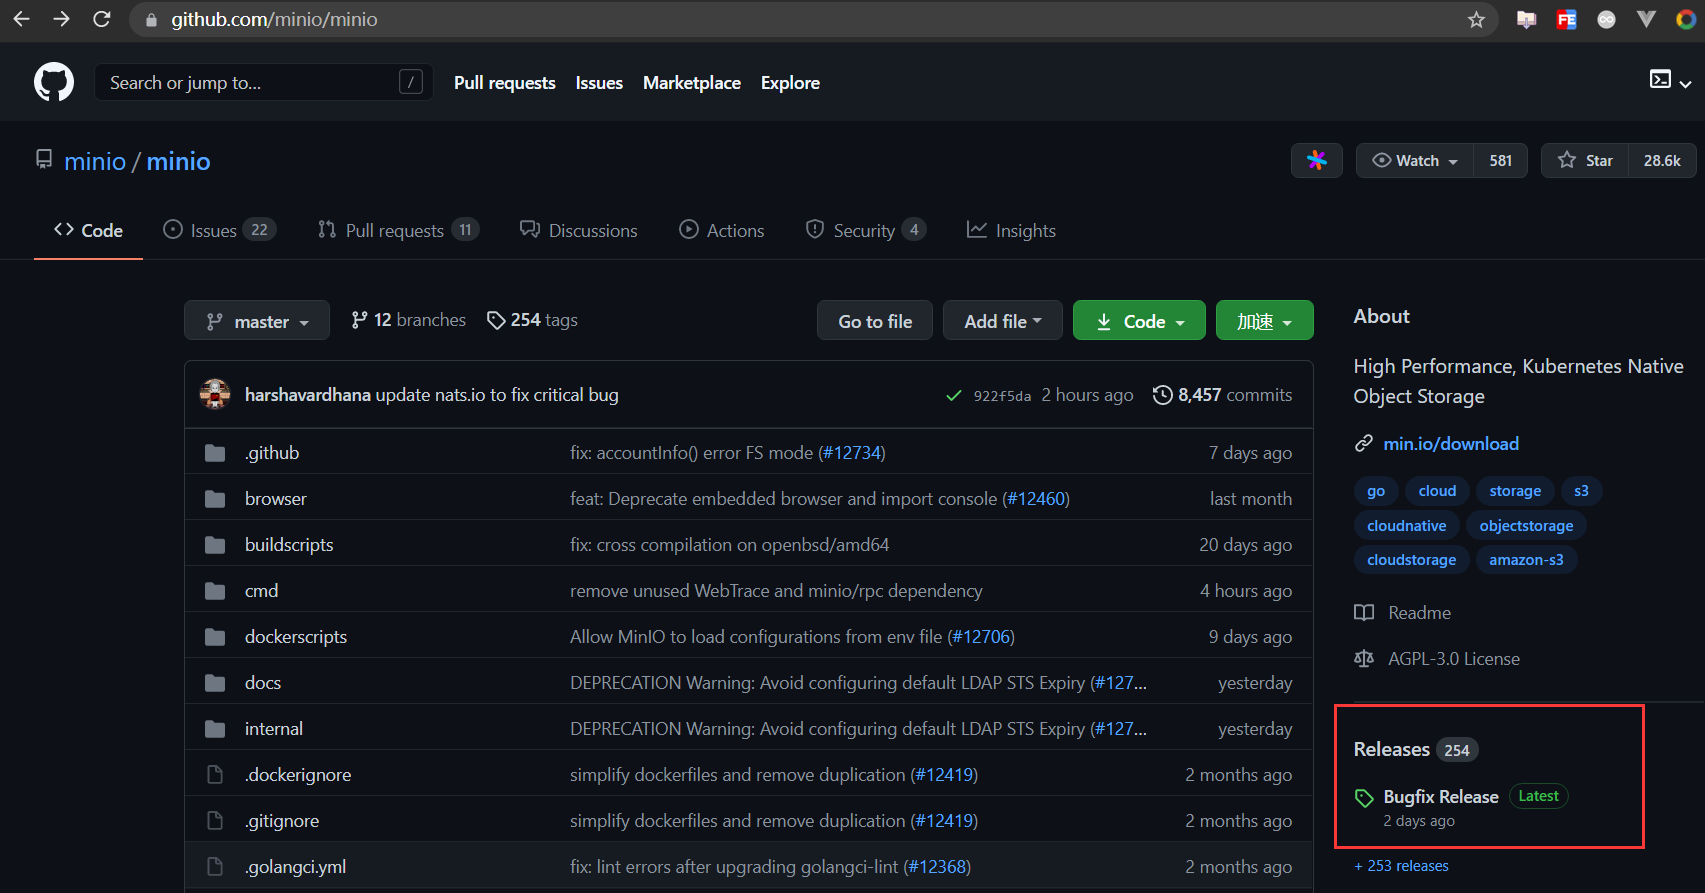
Task: Click the 28.6k stargazers count
Action: (1662, 160)
